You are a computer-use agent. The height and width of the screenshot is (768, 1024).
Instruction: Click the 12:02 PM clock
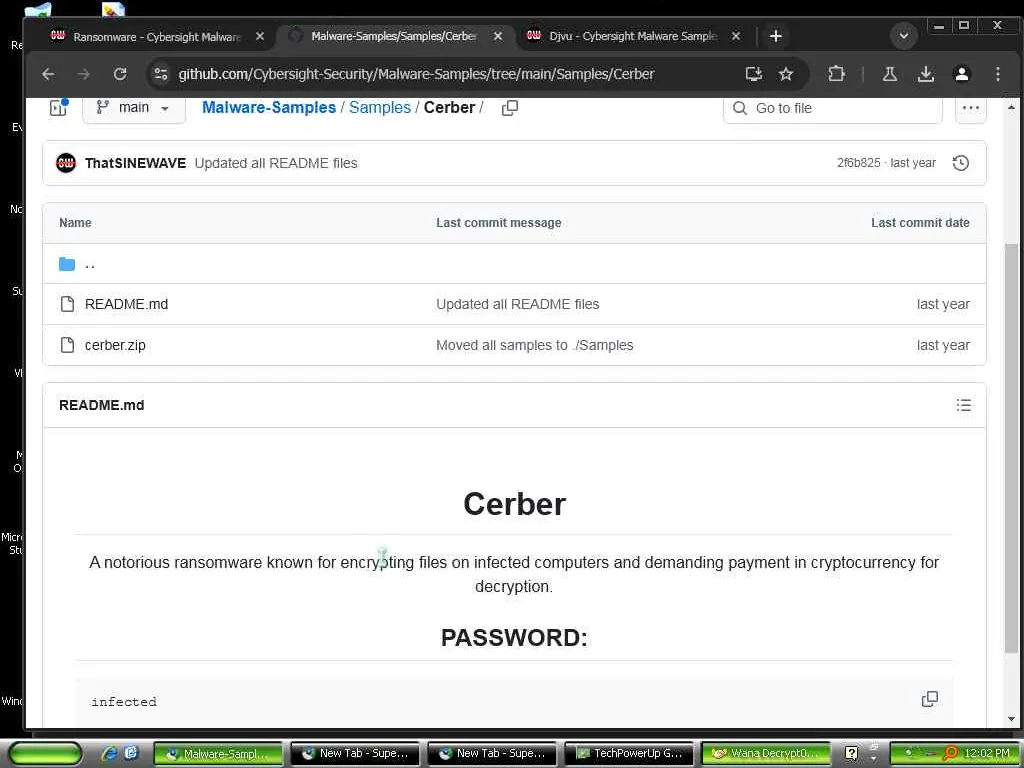coord(987,754)
